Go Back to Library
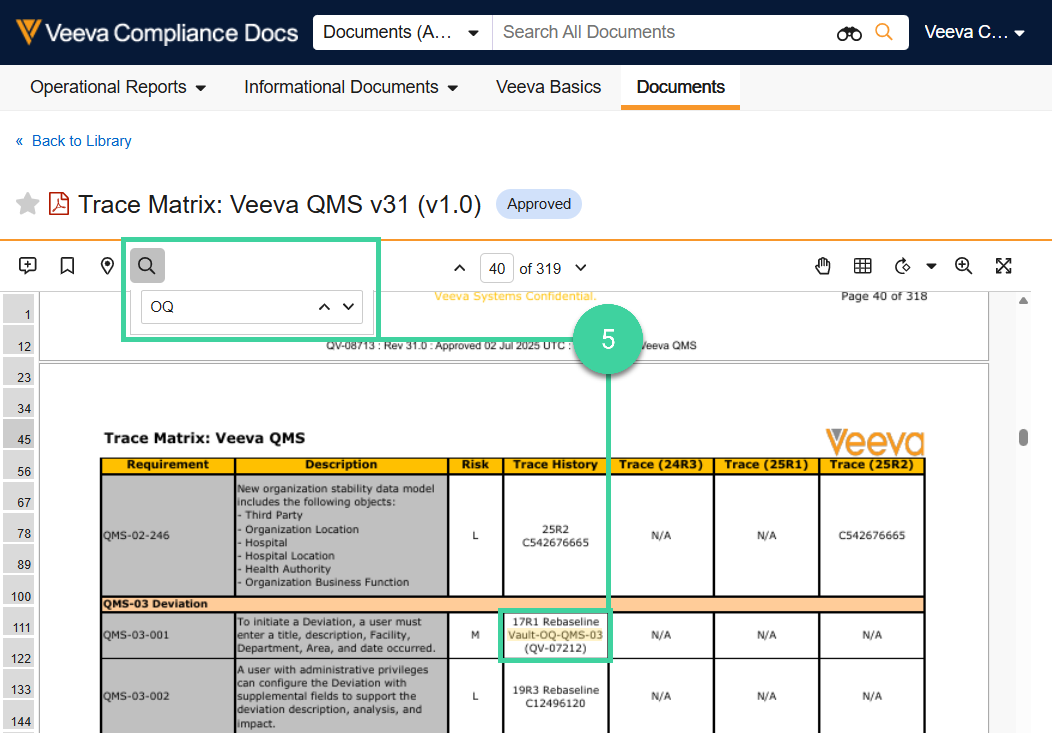Screen dimensions: 1052x733 [74, 141]
